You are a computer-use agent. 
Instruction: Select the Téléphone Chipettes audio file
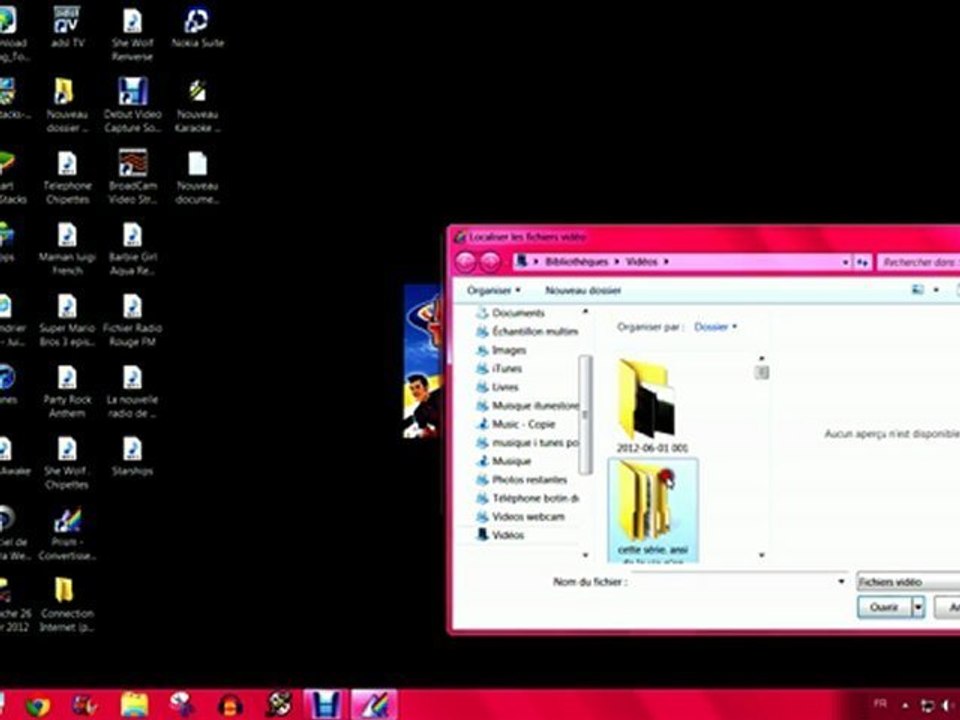point(67,177)
